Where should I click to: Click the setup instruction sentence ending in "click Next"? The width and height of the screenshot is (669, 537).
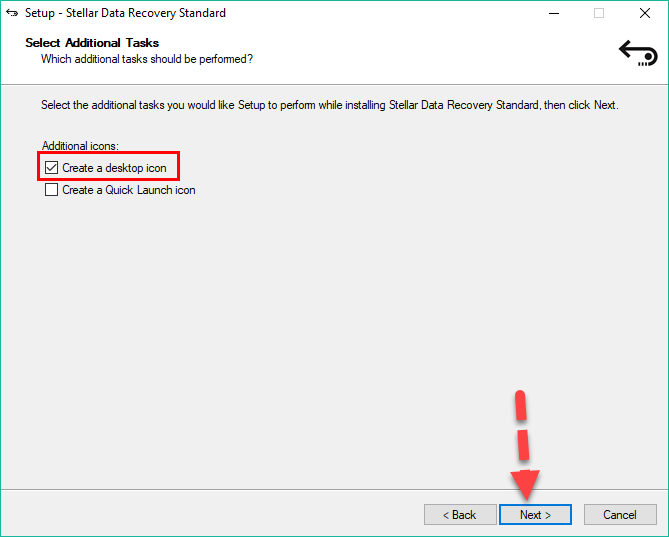tap(329, 105)
